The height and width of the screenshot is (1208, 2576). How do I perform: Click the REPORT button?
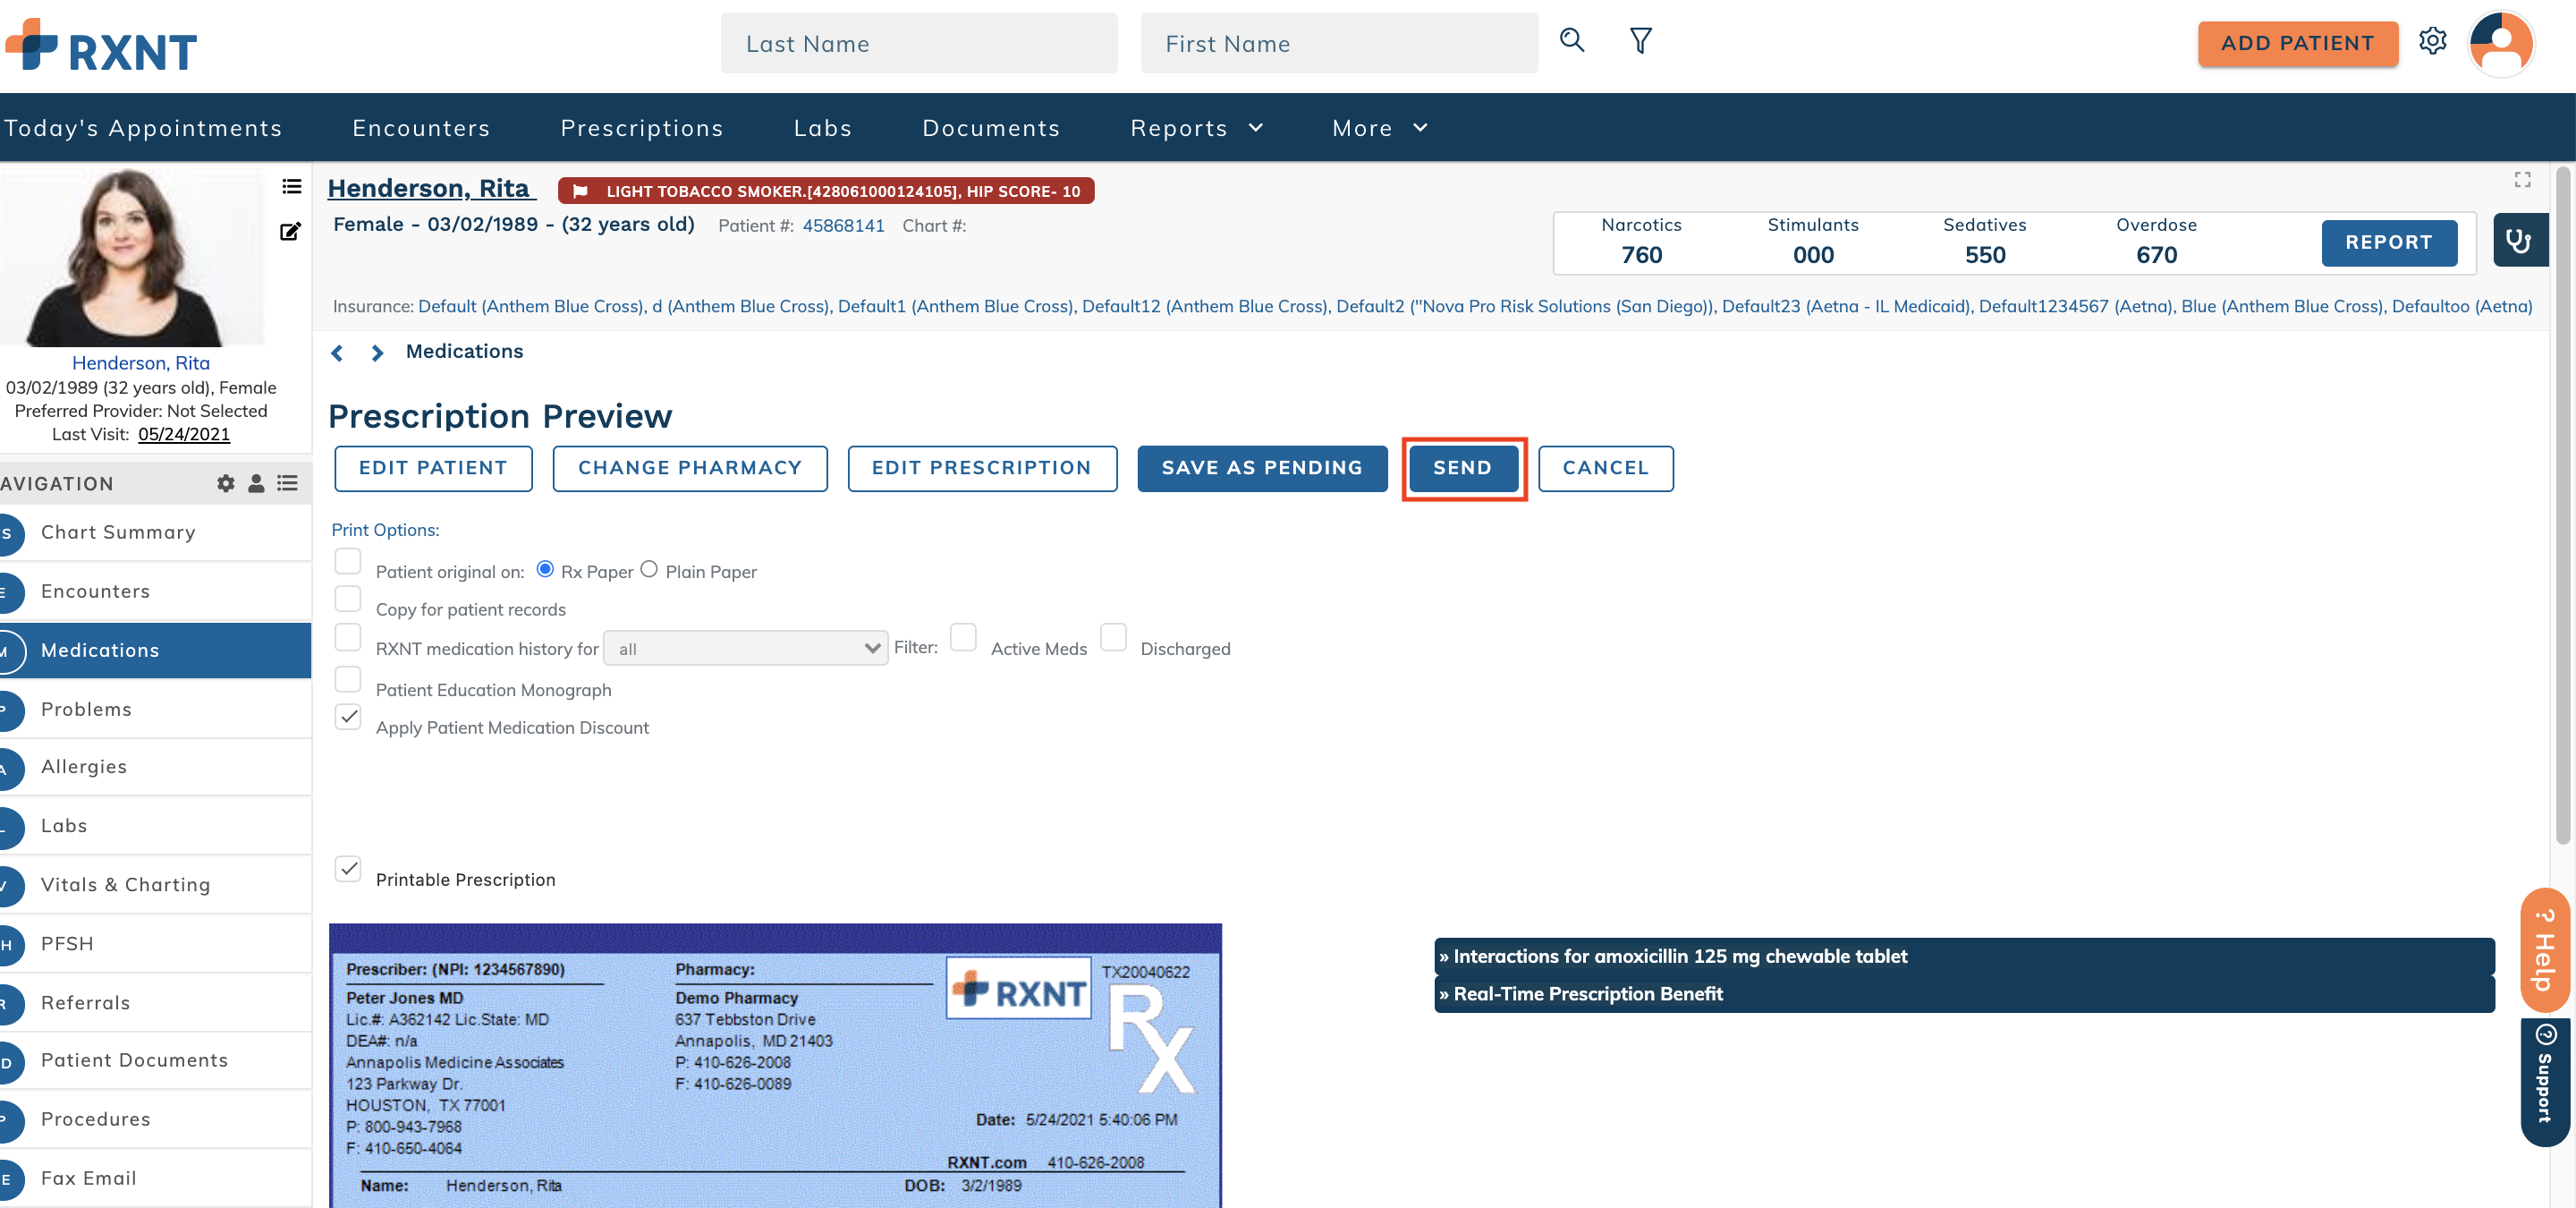click(x=2389, y=243)
